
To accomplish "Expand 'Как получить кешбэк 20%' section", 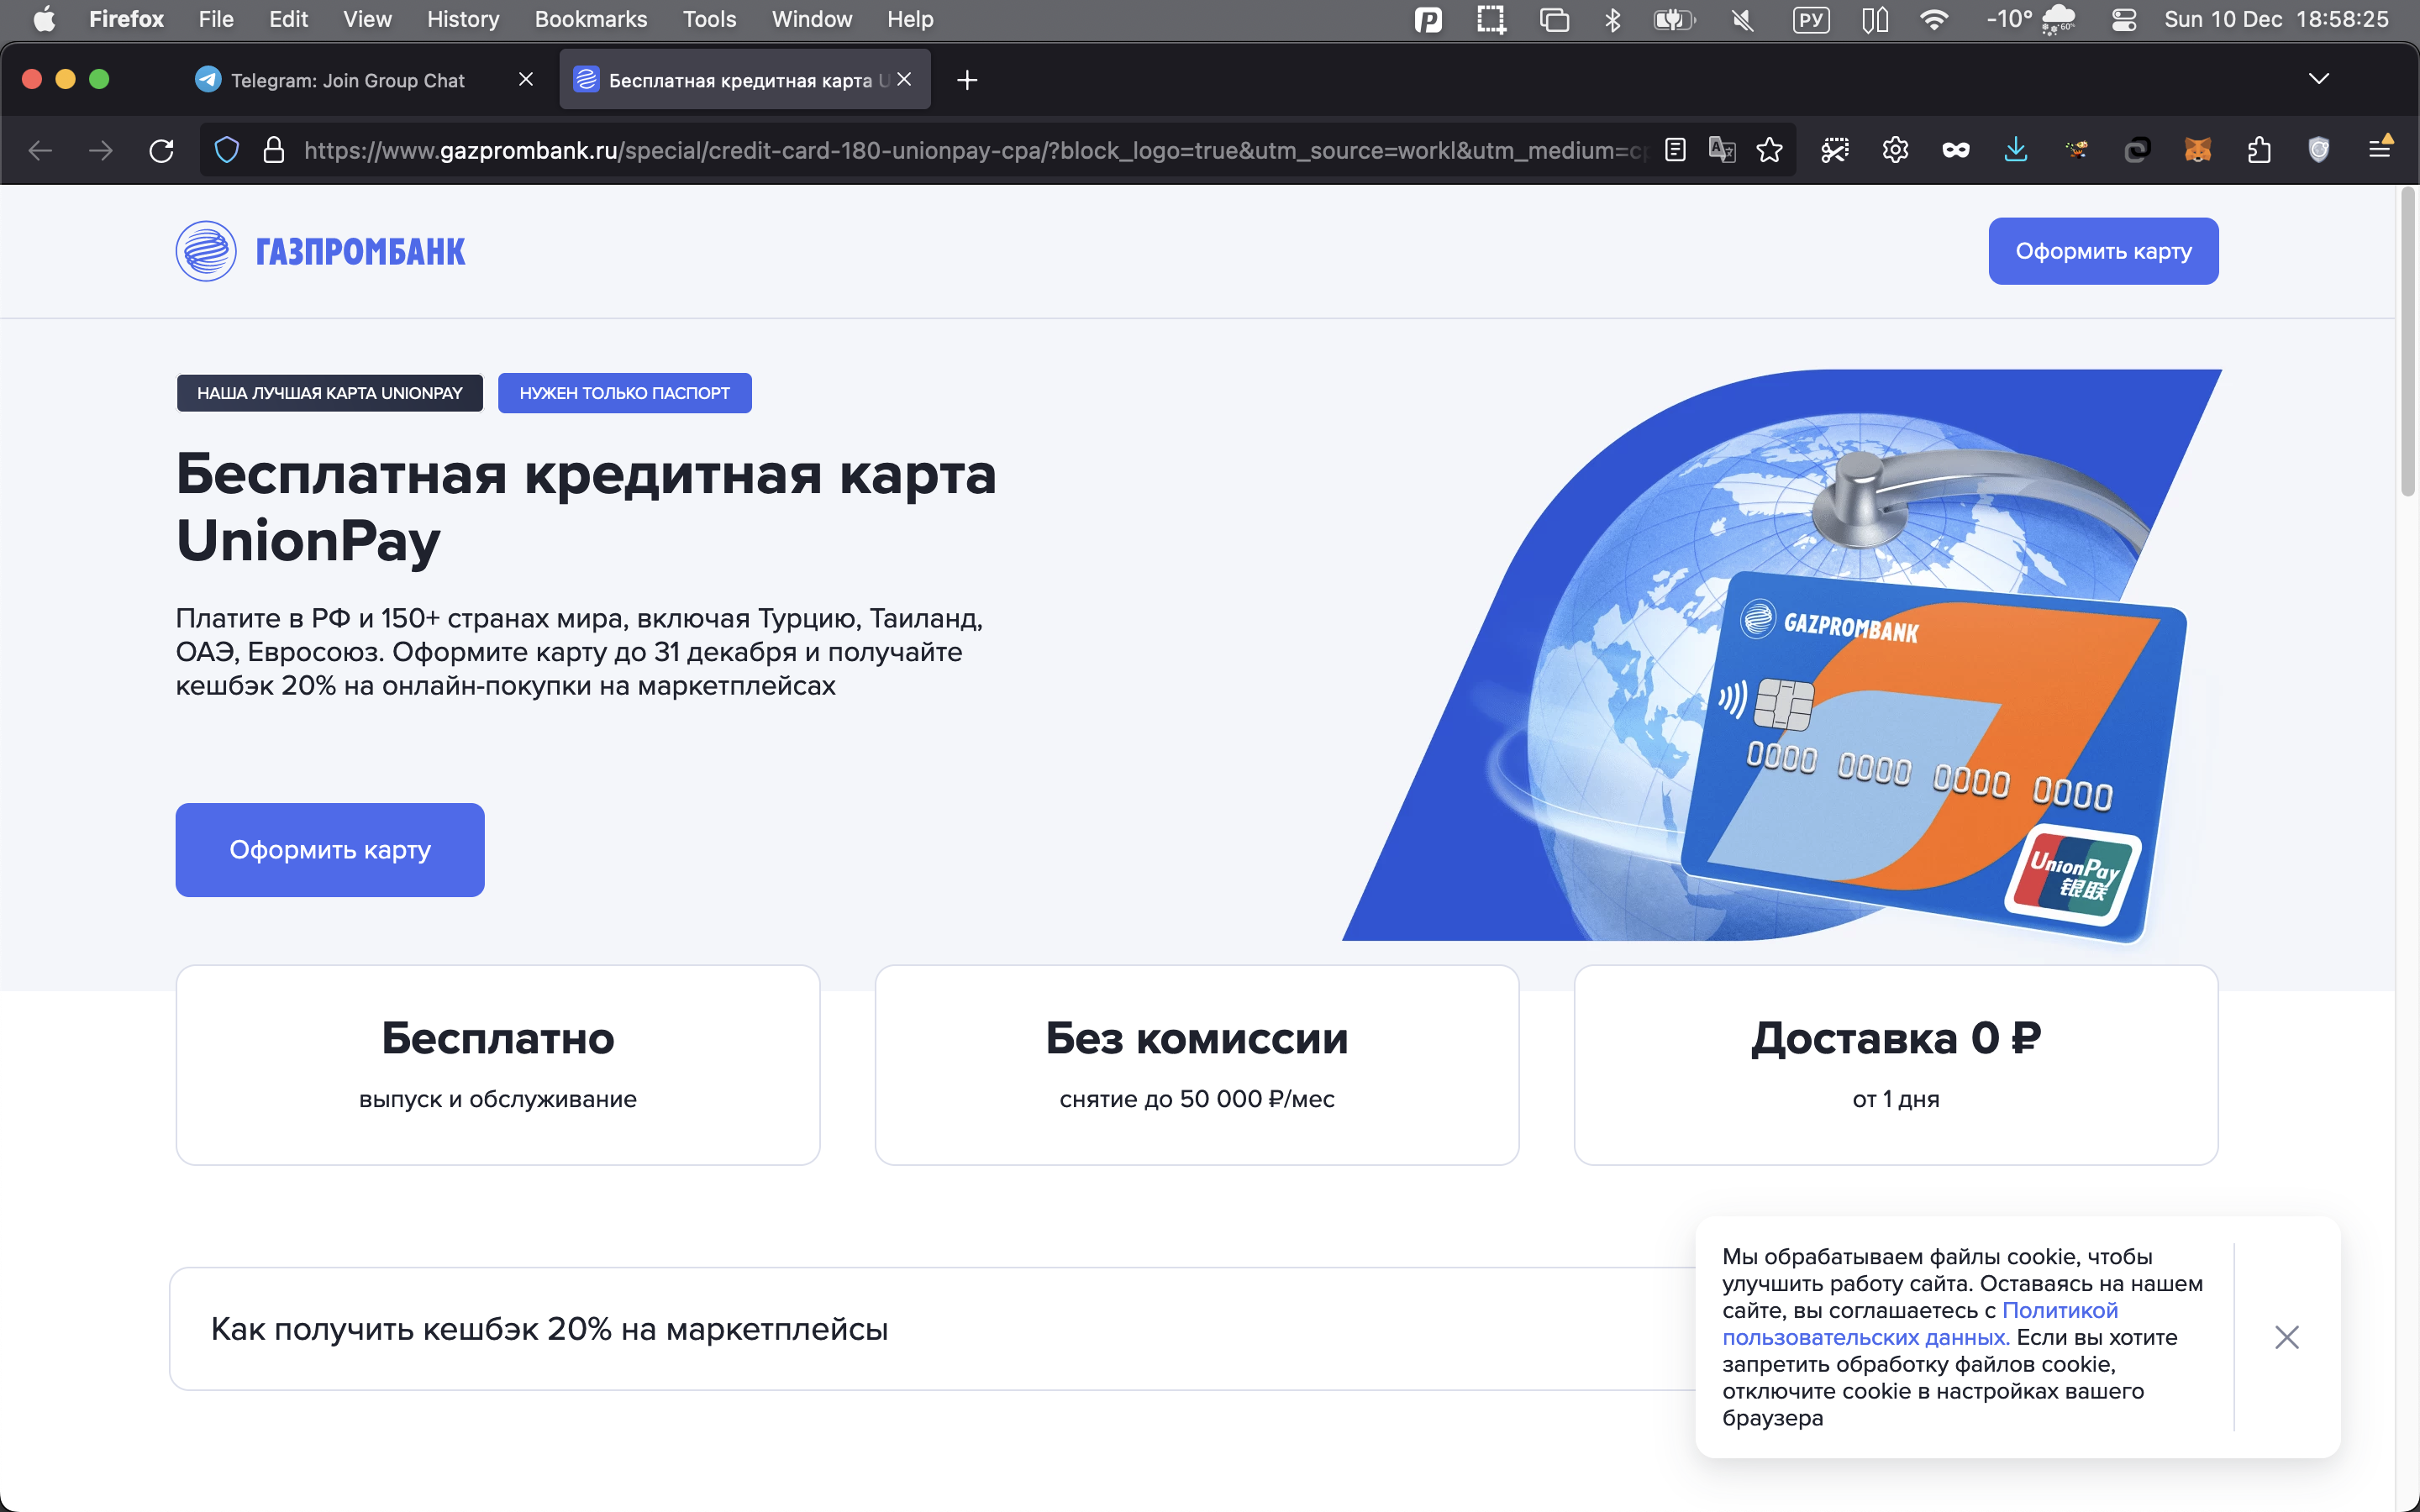I will coord(549,1328).
